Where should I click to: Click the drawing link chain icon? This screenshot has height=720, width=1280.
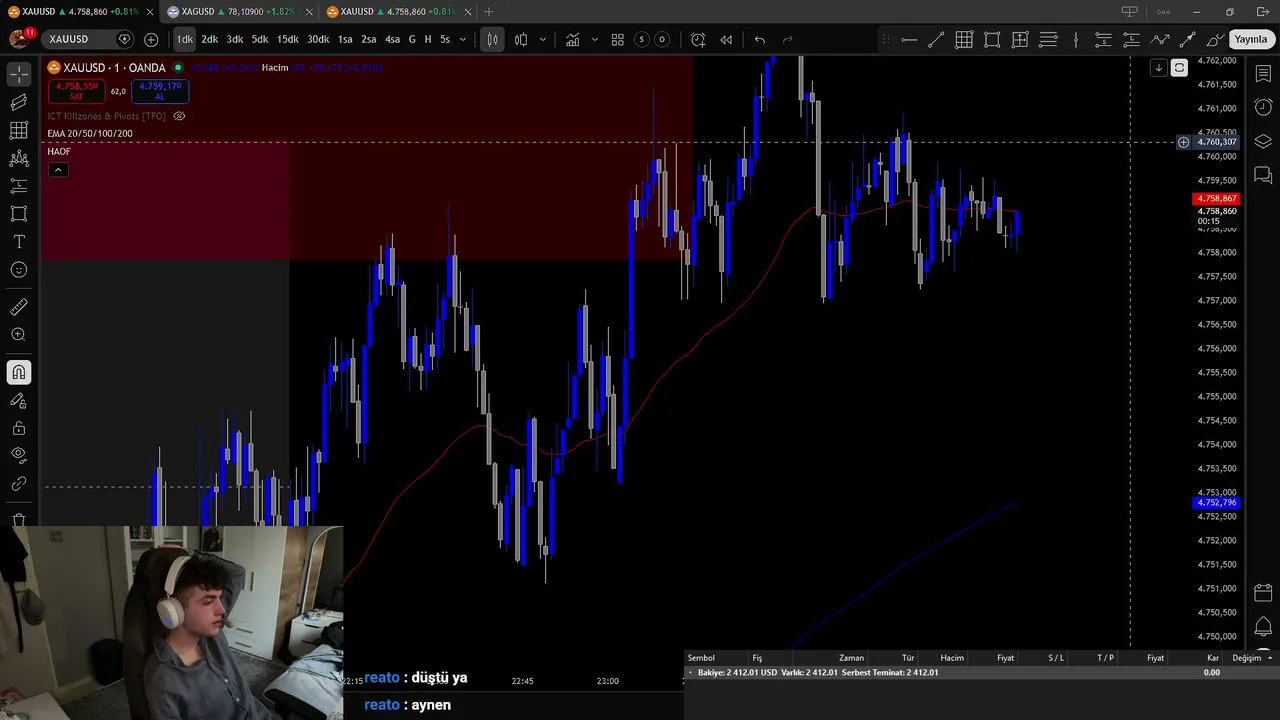pos(19,484)
